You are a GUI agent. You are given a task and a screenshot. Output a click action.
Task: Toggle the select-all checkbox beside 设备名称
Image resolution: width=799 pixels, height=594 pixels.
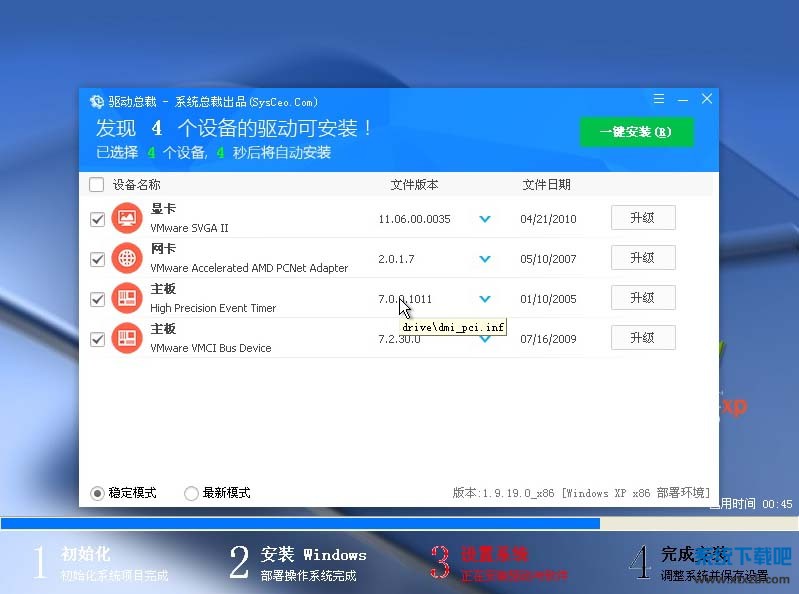pyautogui.click(x=96, y=185)
